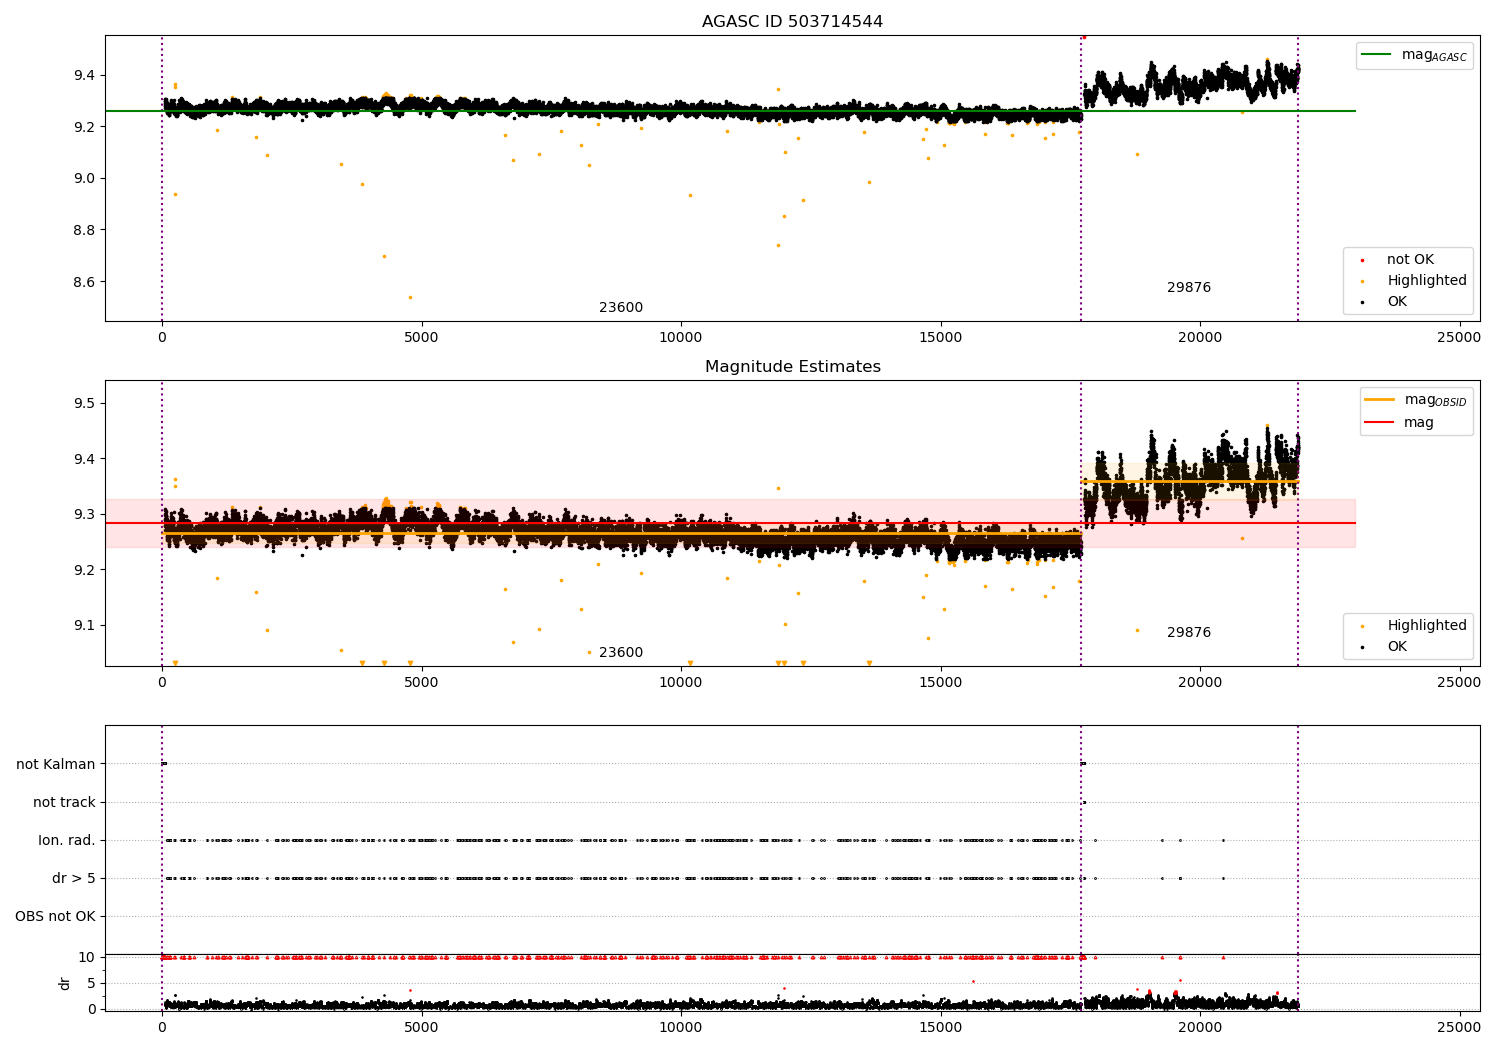This screenshot has height=1050, width=1500.
Task: Click the red 'not OK' legend marker in top plot
Action: [x=1362, y=260]
